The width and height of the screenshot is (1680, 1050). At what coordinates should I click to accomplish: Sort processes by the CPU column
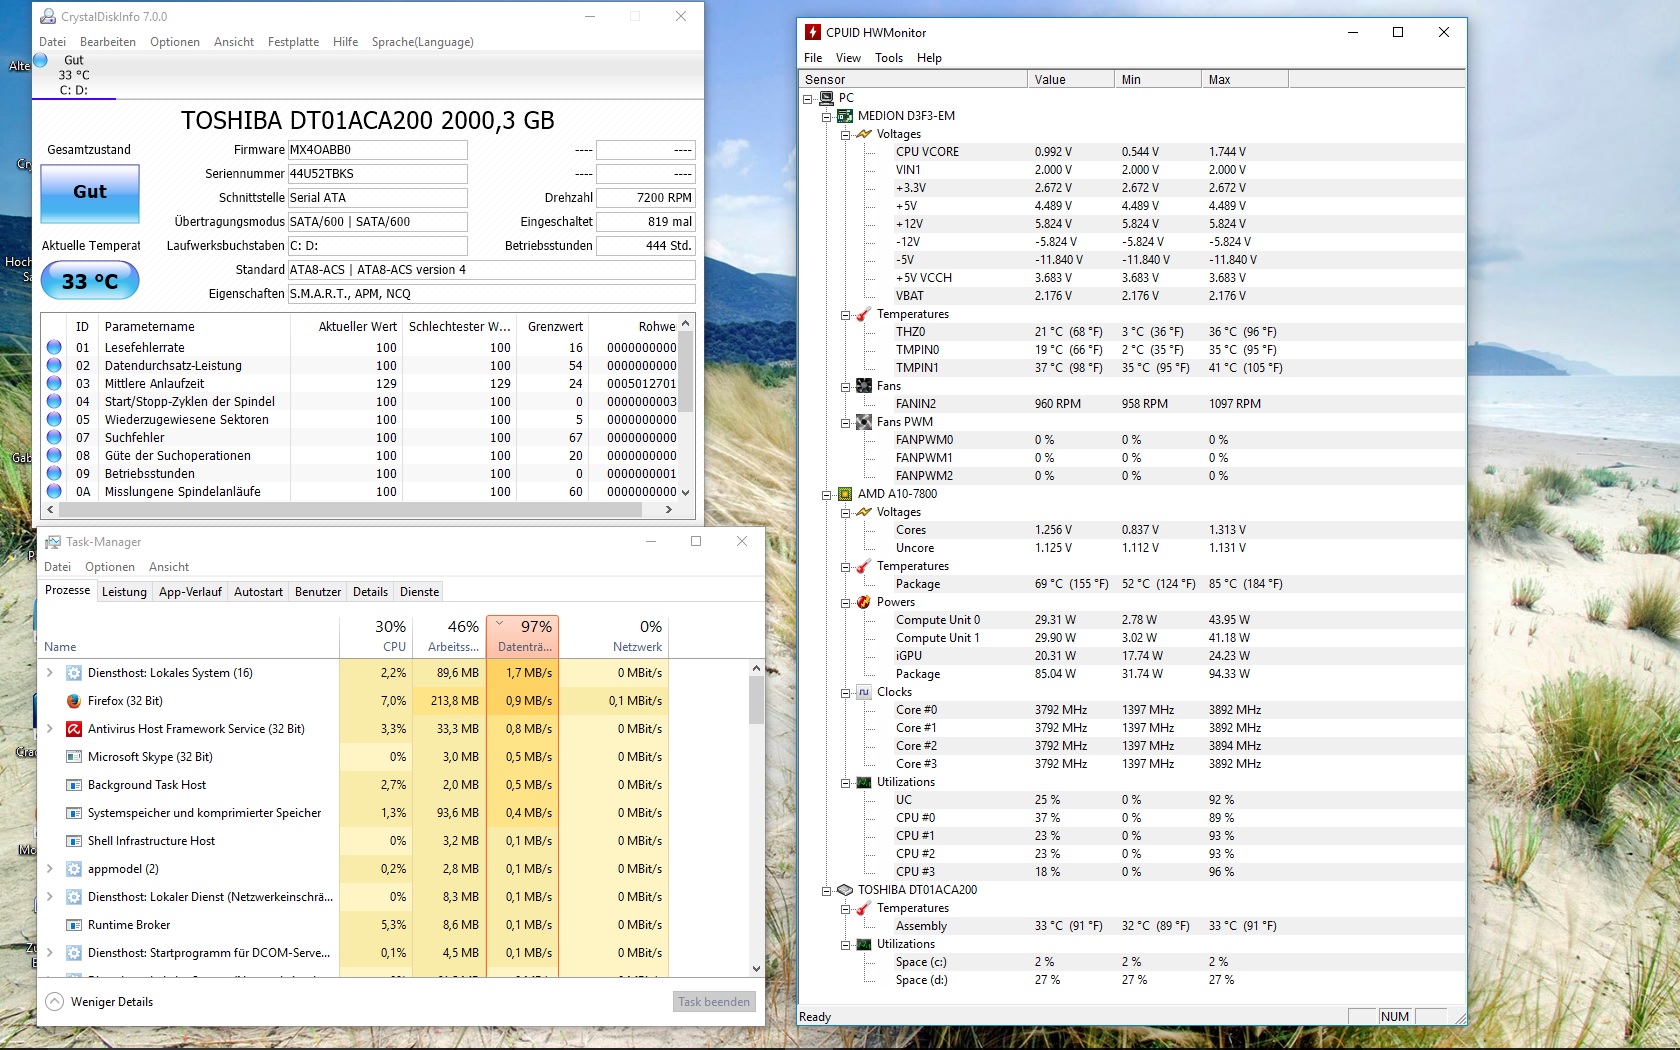[x=375, y=636]
